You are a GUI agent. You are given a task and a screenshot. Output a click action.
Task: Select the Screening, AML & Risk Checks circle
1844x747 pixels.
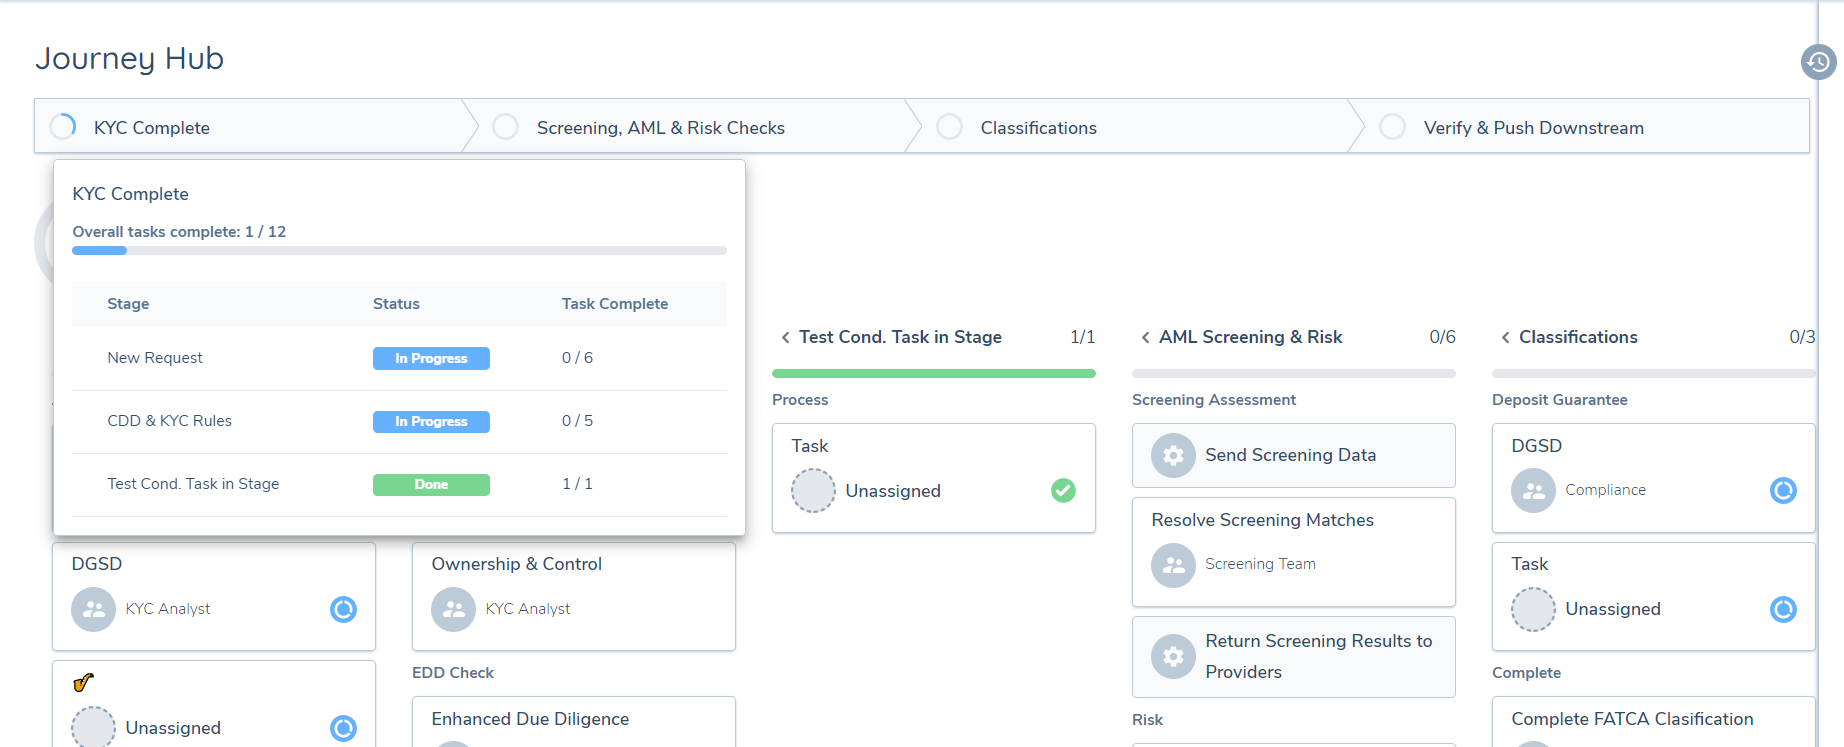pos(506,127)
